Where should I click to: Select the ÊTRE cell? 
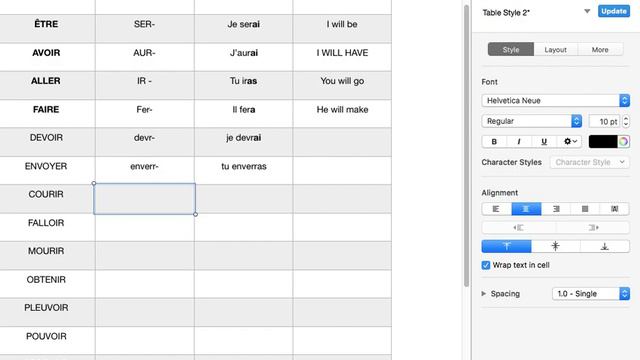(46, 28)
